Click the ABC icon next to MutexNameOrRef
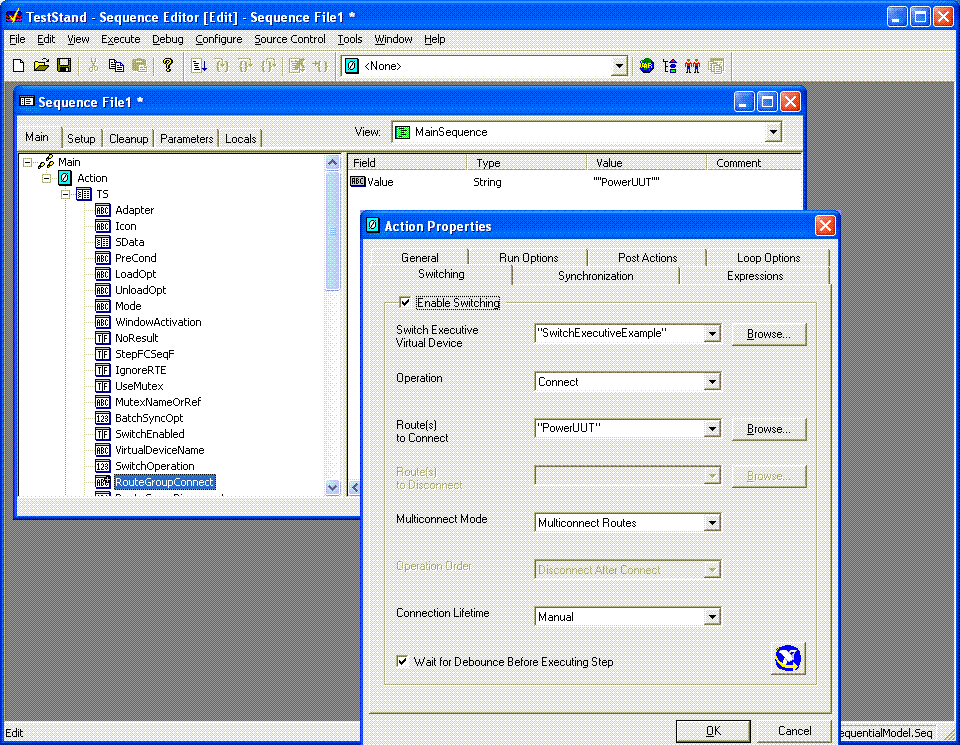The width and height of the screenshot is (960, 745). (x=103, y=402)
